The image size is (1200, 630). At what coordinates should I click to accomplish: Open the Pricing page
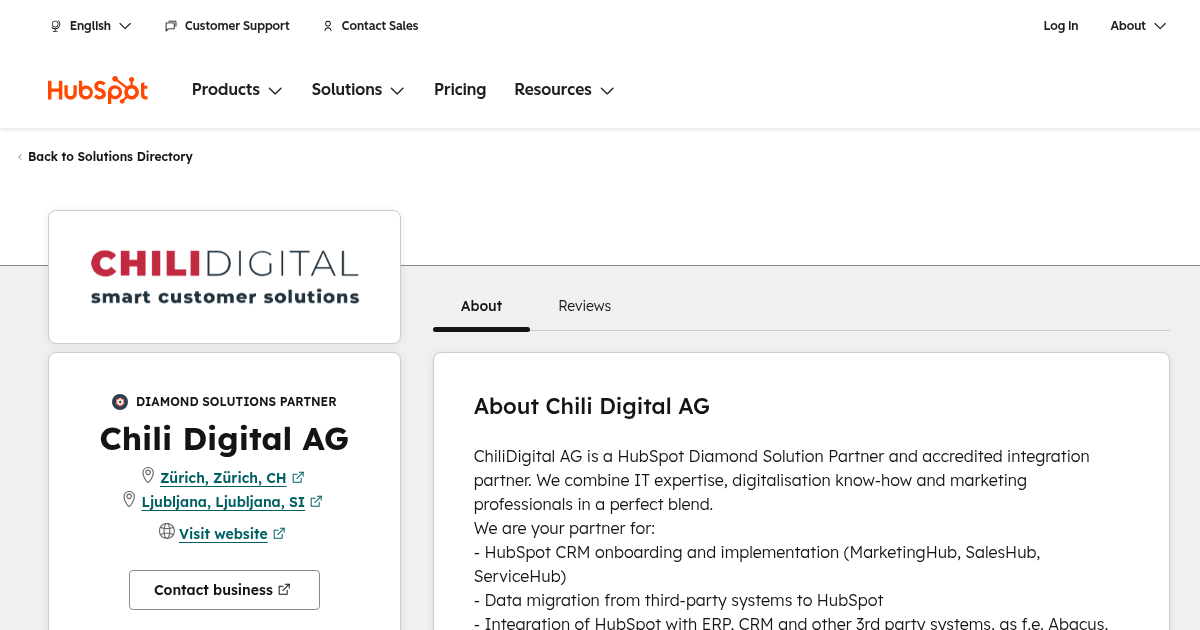coord(460,90)
